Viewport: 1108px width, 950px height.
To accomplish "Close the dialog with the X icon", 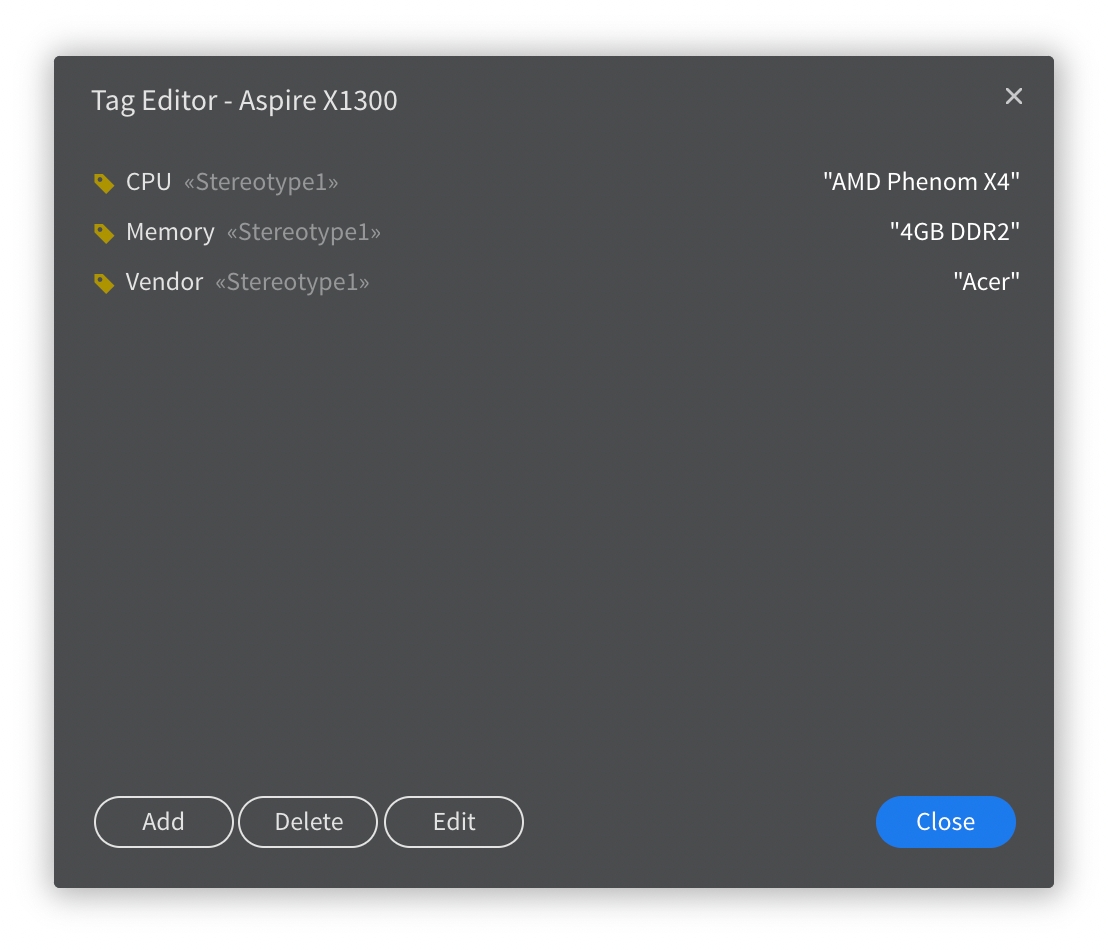I will pos(1014,96).
